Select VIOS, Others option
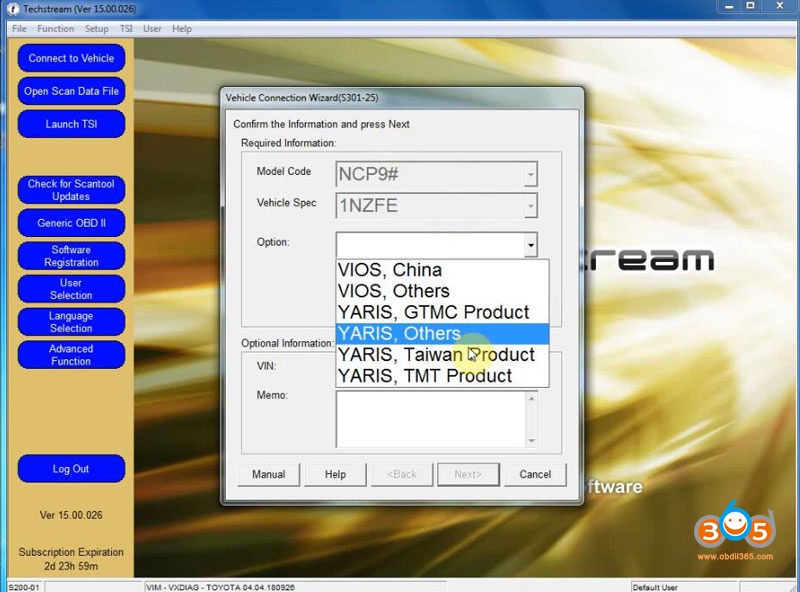Viewport: 800px width, 592px height. [442, 291]
